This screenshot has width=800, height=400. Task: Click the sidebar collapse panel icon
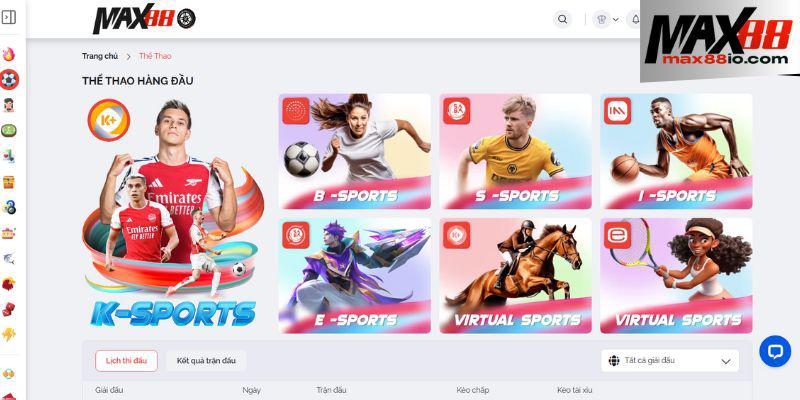tap(9, 17)
